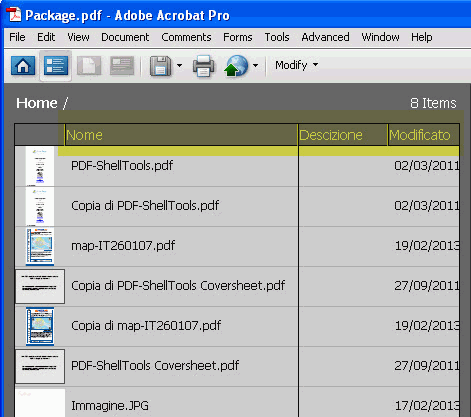Open the View menu
This screenshot has width=471, height=417.
[78, 37]
